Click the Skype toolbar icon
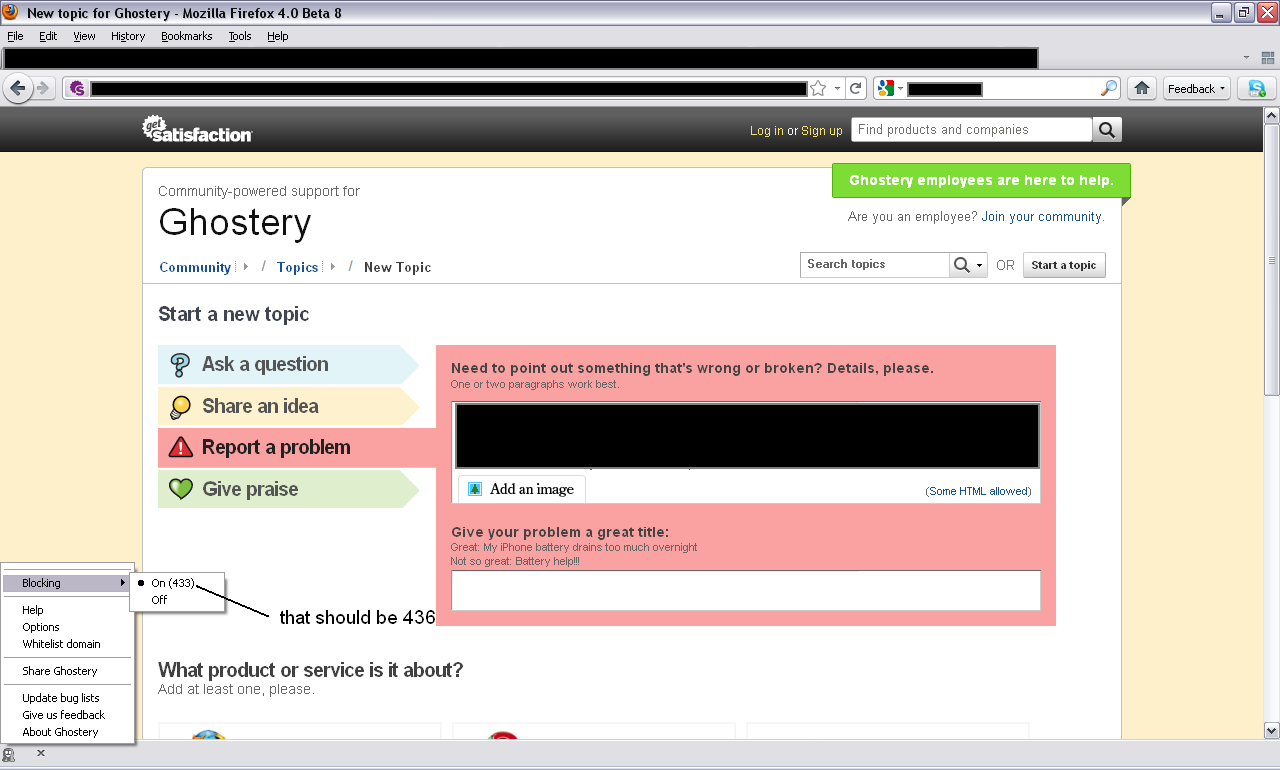 pos(1257,89)
